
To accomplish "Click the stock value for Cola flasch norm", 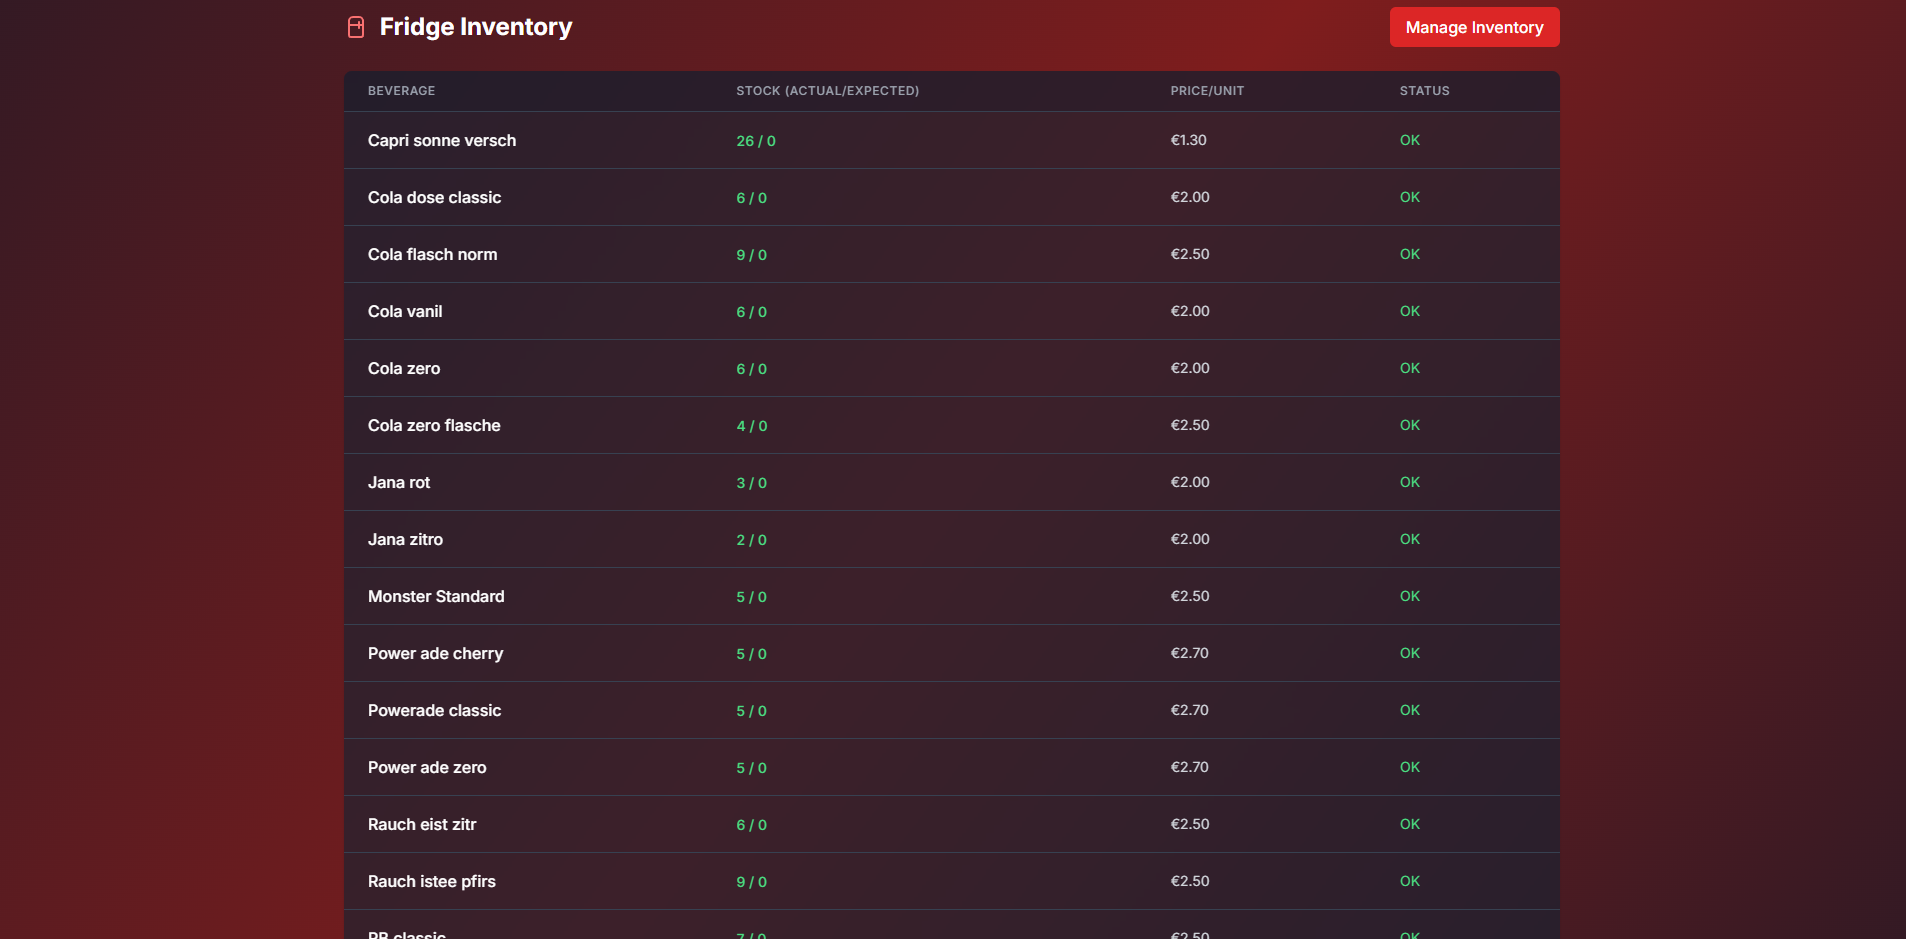I will click(x=752, y=255).
